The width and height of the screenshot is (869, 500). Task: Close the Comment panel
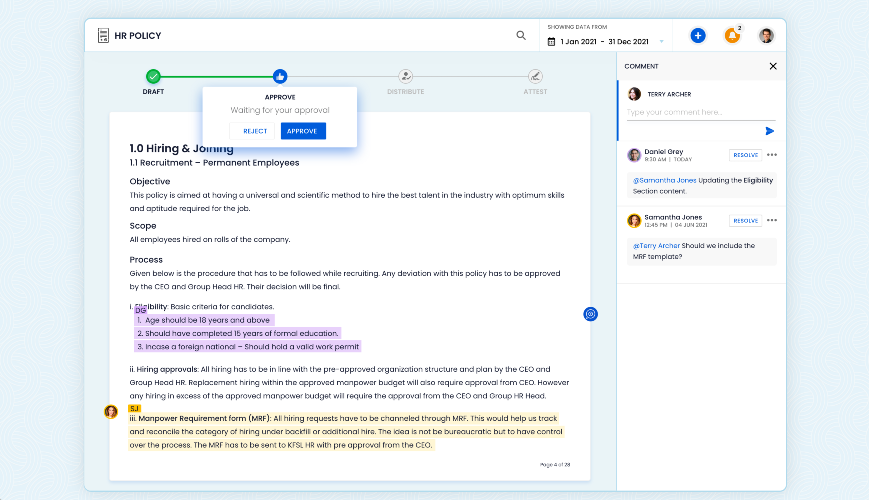773,66
